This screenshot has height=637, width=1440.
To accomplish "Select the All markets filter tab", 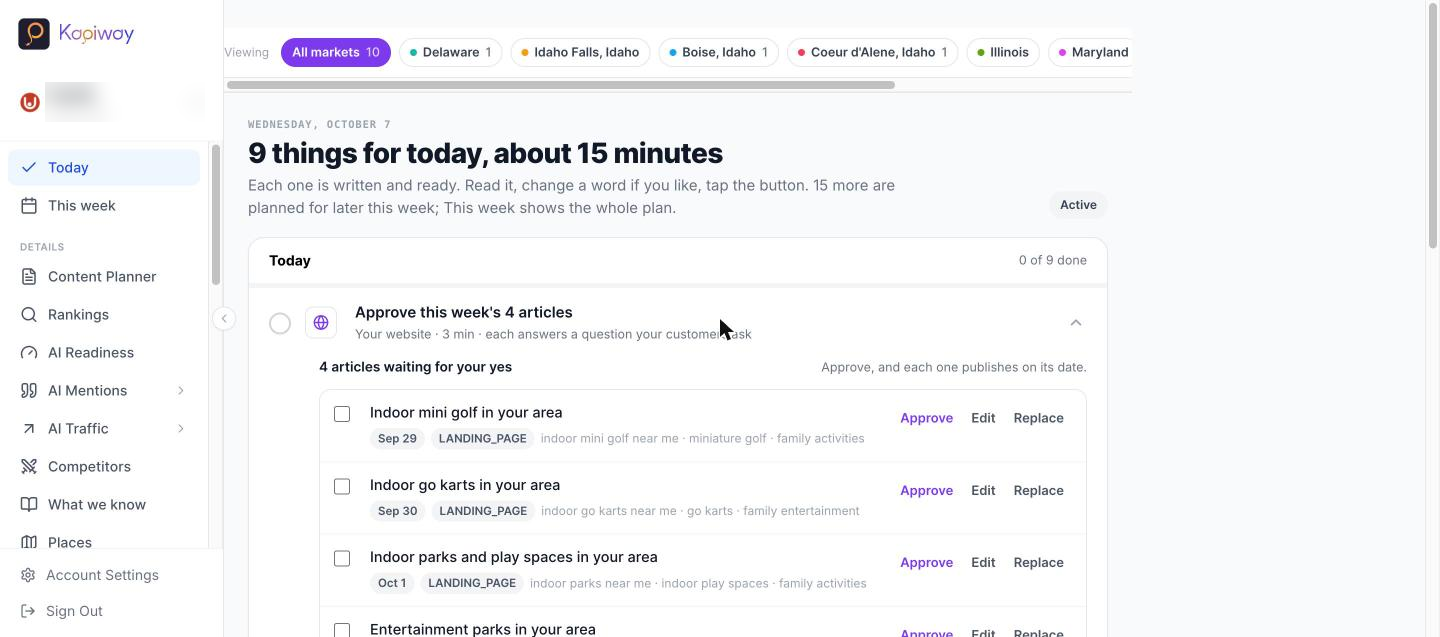I will [336, 52].
